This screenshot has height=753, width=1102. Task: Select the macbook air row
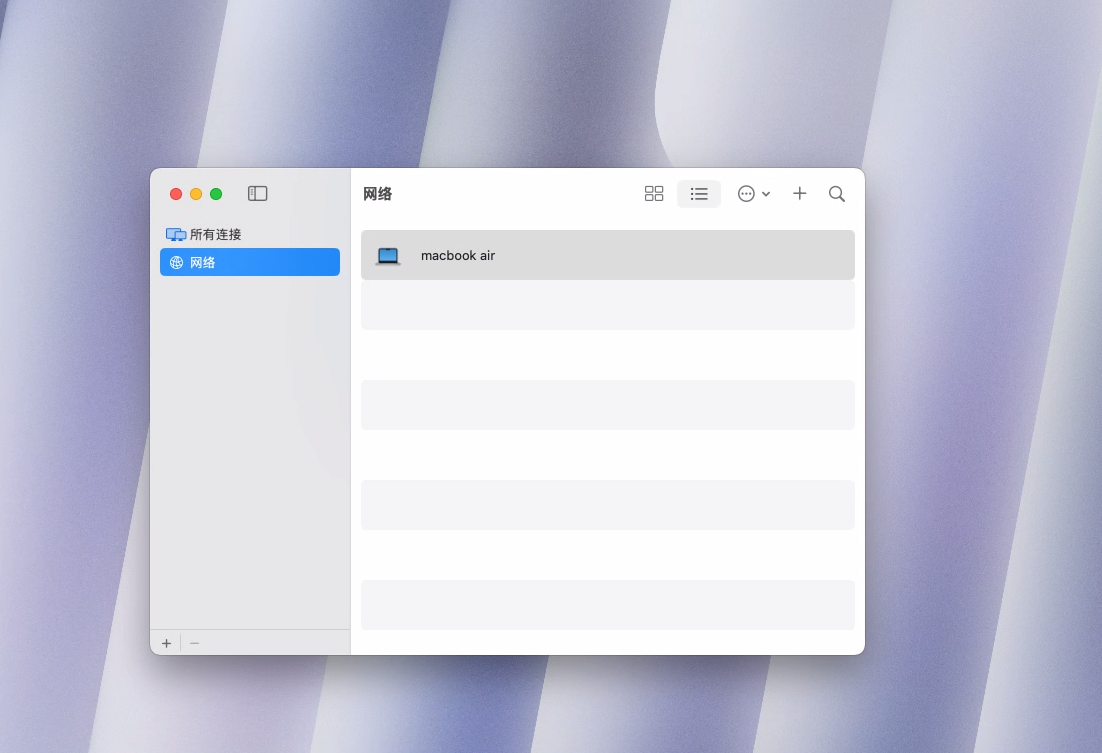click(608, 255)
